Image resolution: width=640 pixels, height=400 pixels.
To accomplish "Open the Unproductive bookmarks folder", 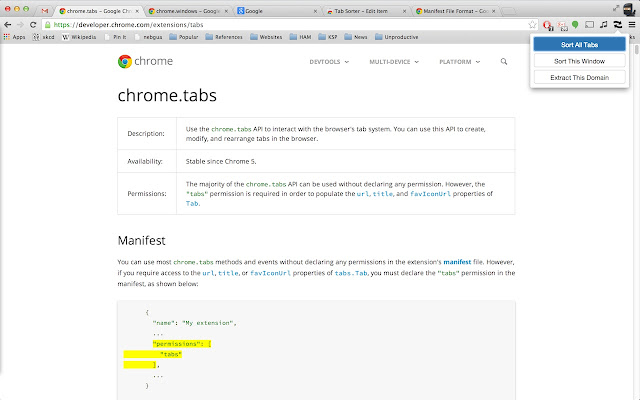I will click(397, 37).
